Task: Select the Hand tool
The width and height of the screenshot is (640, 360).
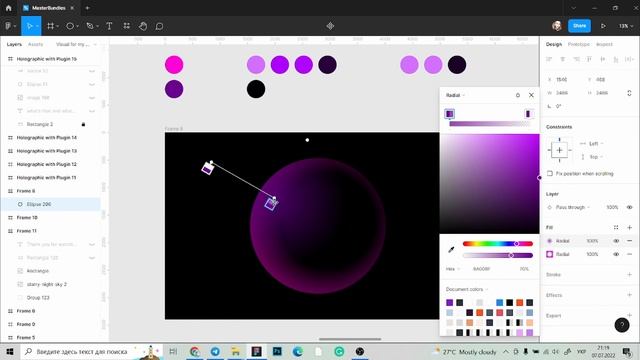Action: (x=143, y=26)
